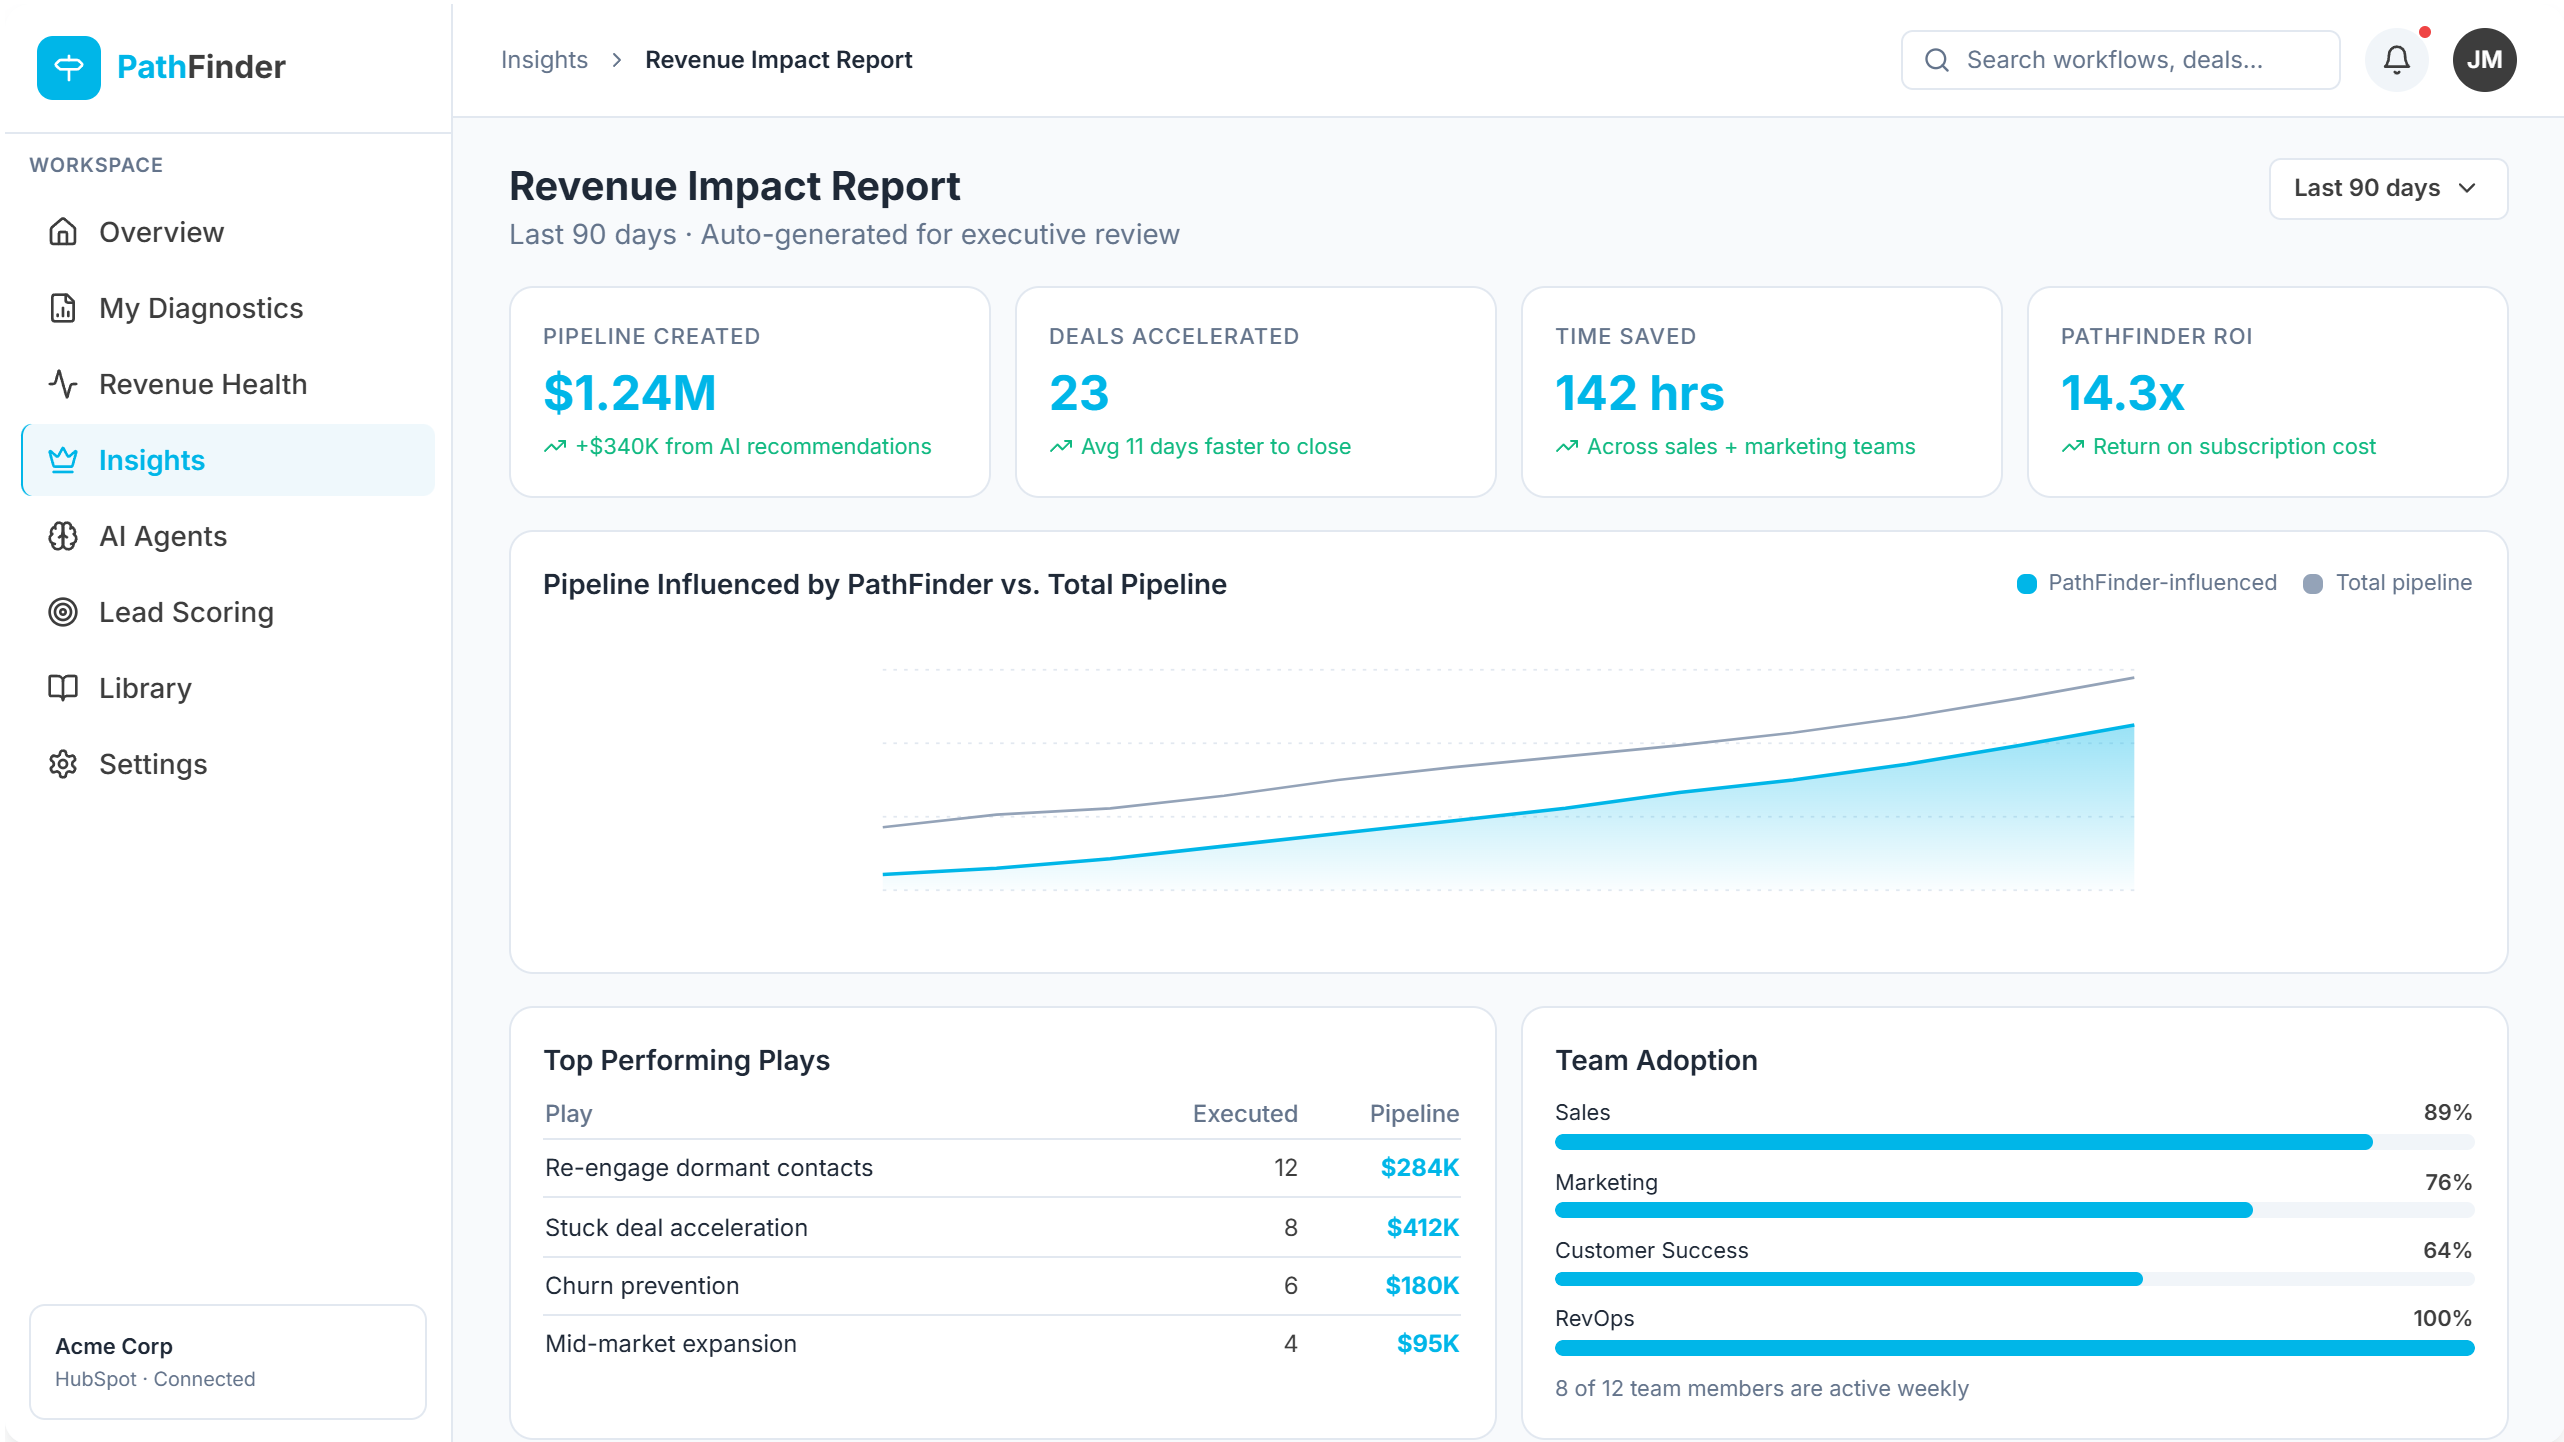Navigate to Revenue Health
Image resolution: width=2564 pixels, height=1442 pixels.
point(228,384)
